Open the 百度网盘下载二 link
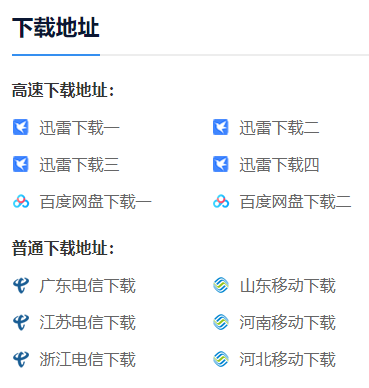This screenshot has height=388, width=369. (296, 202)
